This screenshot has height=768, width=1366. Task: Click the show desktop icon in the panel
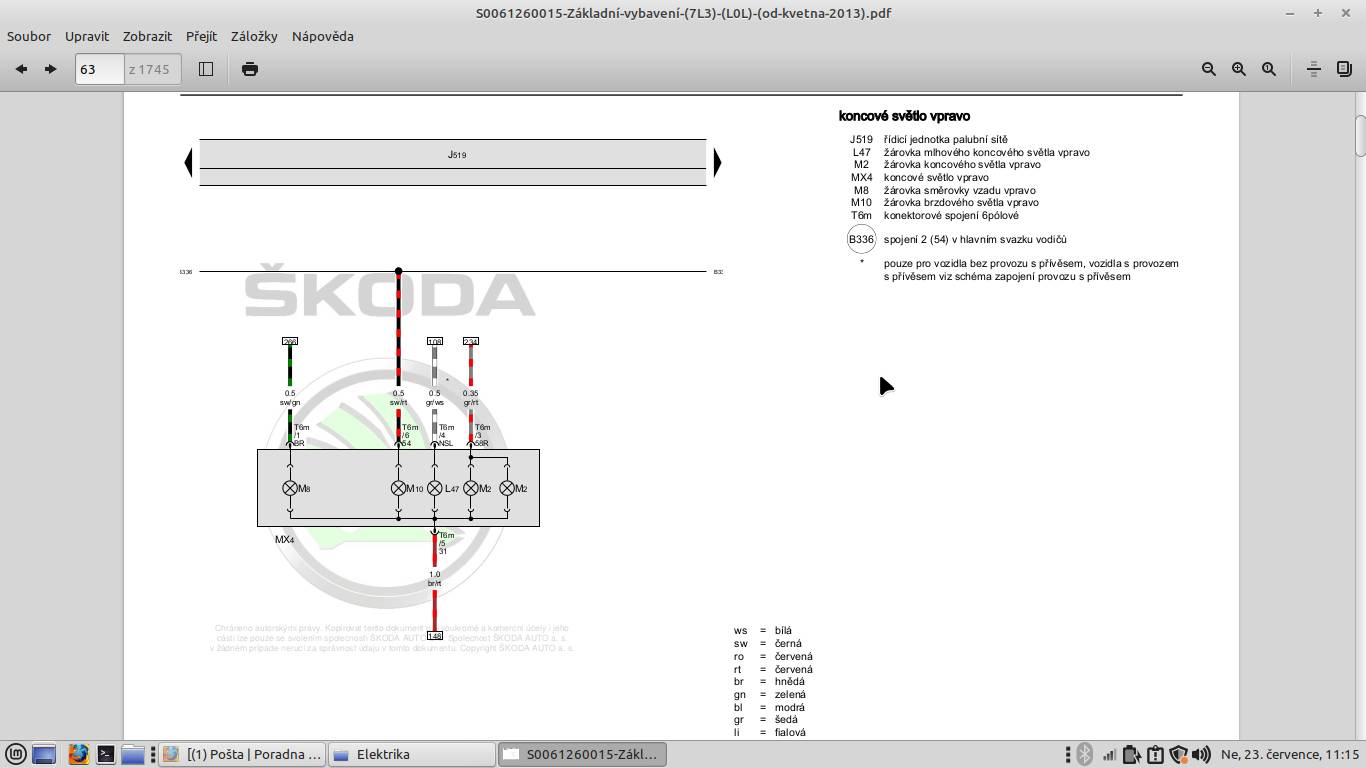click(44, 754)
